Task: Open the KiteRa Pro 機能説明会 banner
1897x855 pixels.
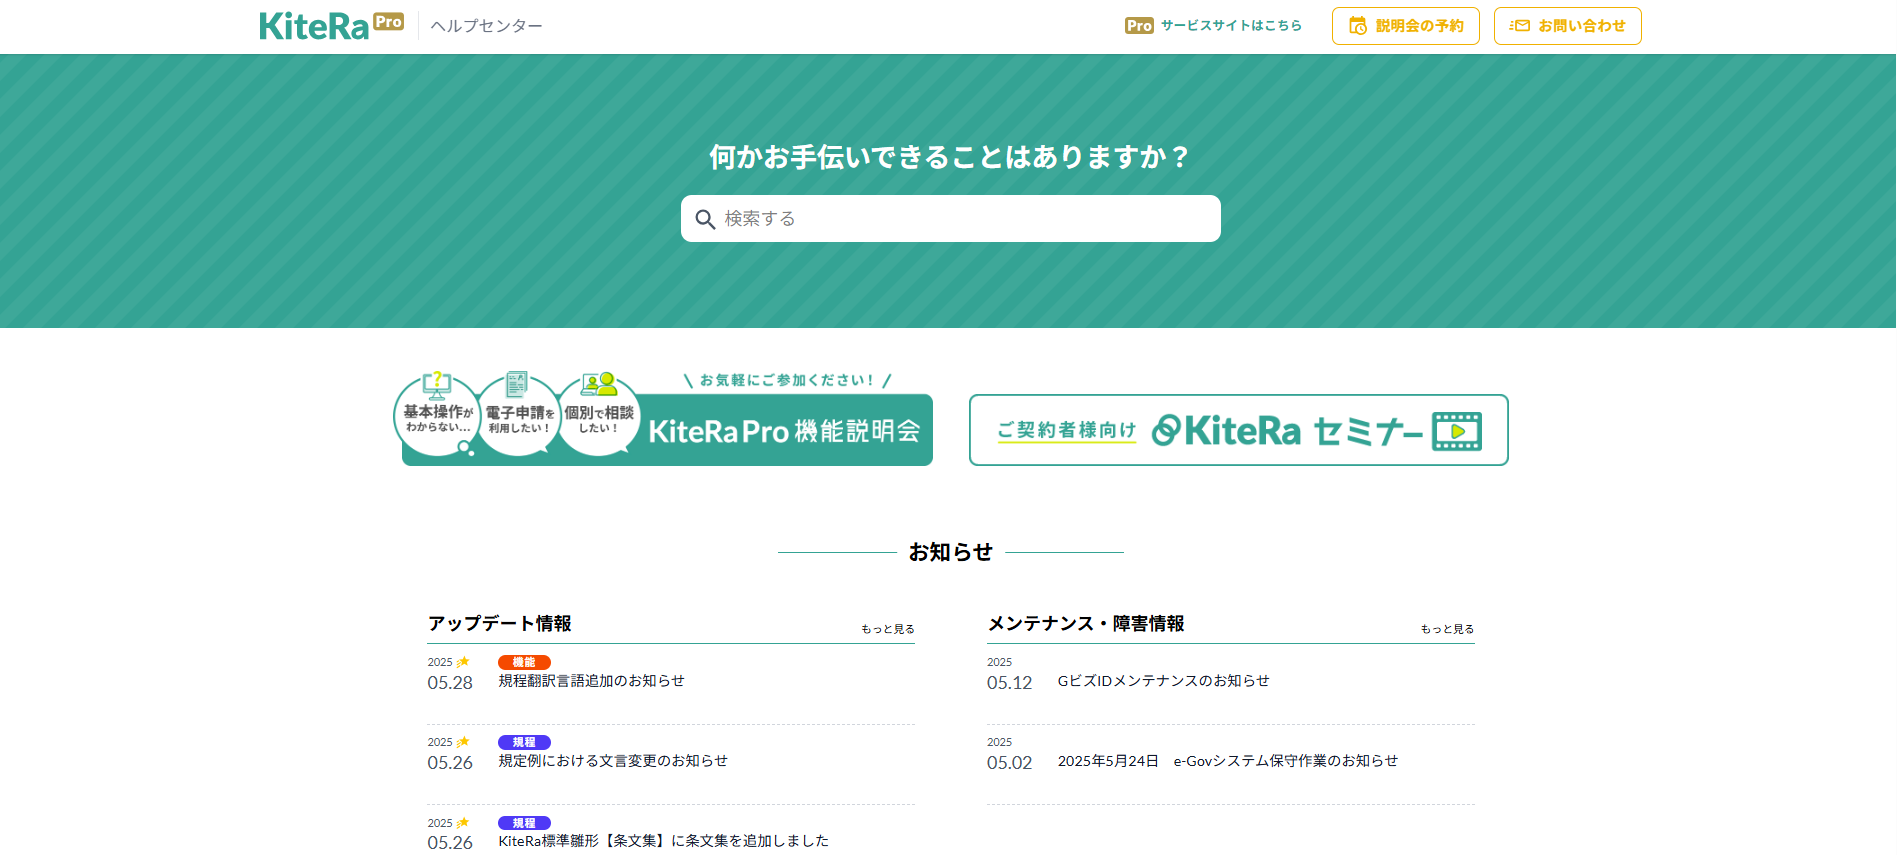Action: [663, 418]
